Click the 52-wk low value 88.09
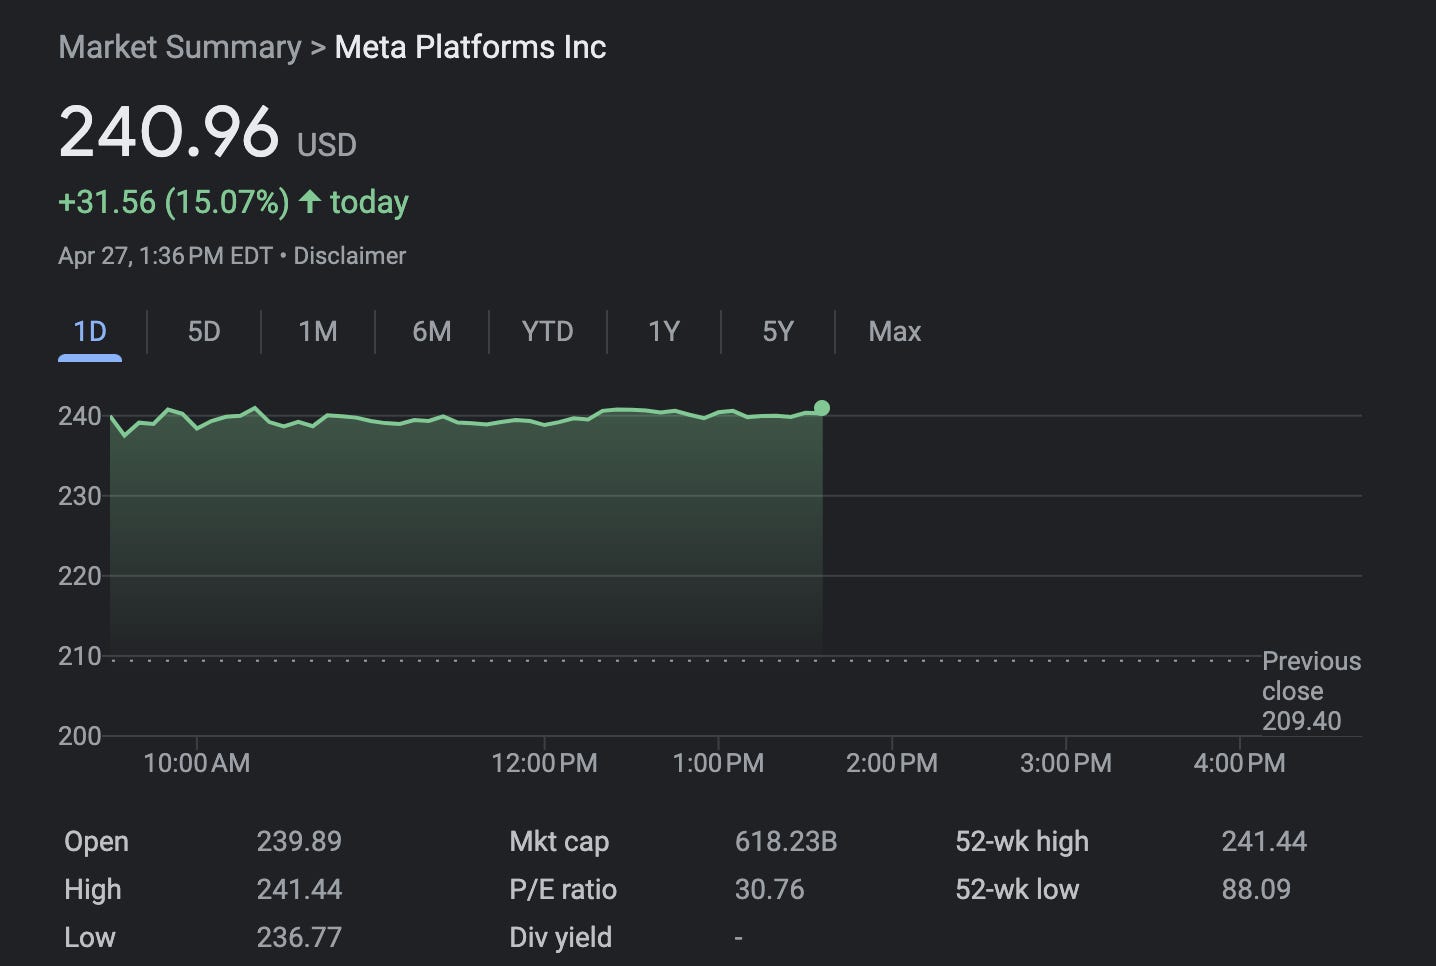1436x966 pixels. coord(1256,889)
